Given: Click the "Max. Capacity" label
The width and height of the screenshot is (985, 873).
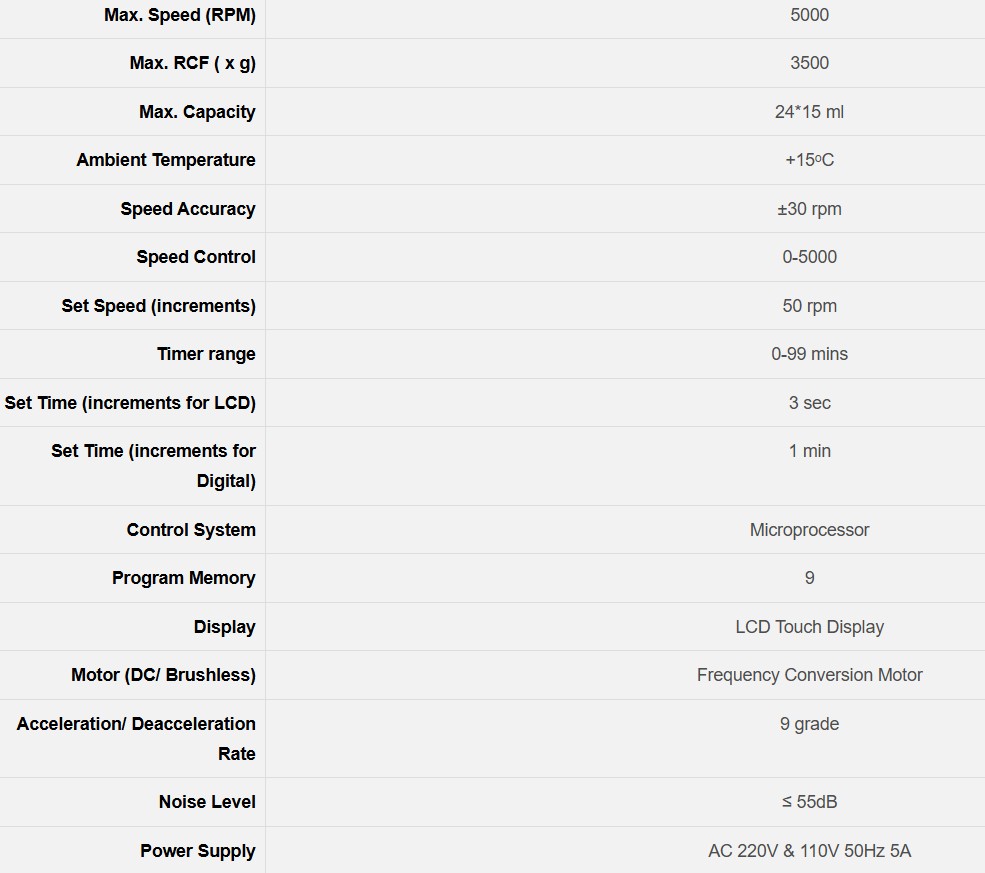Looking at the screenshot, I should [197, 112].
